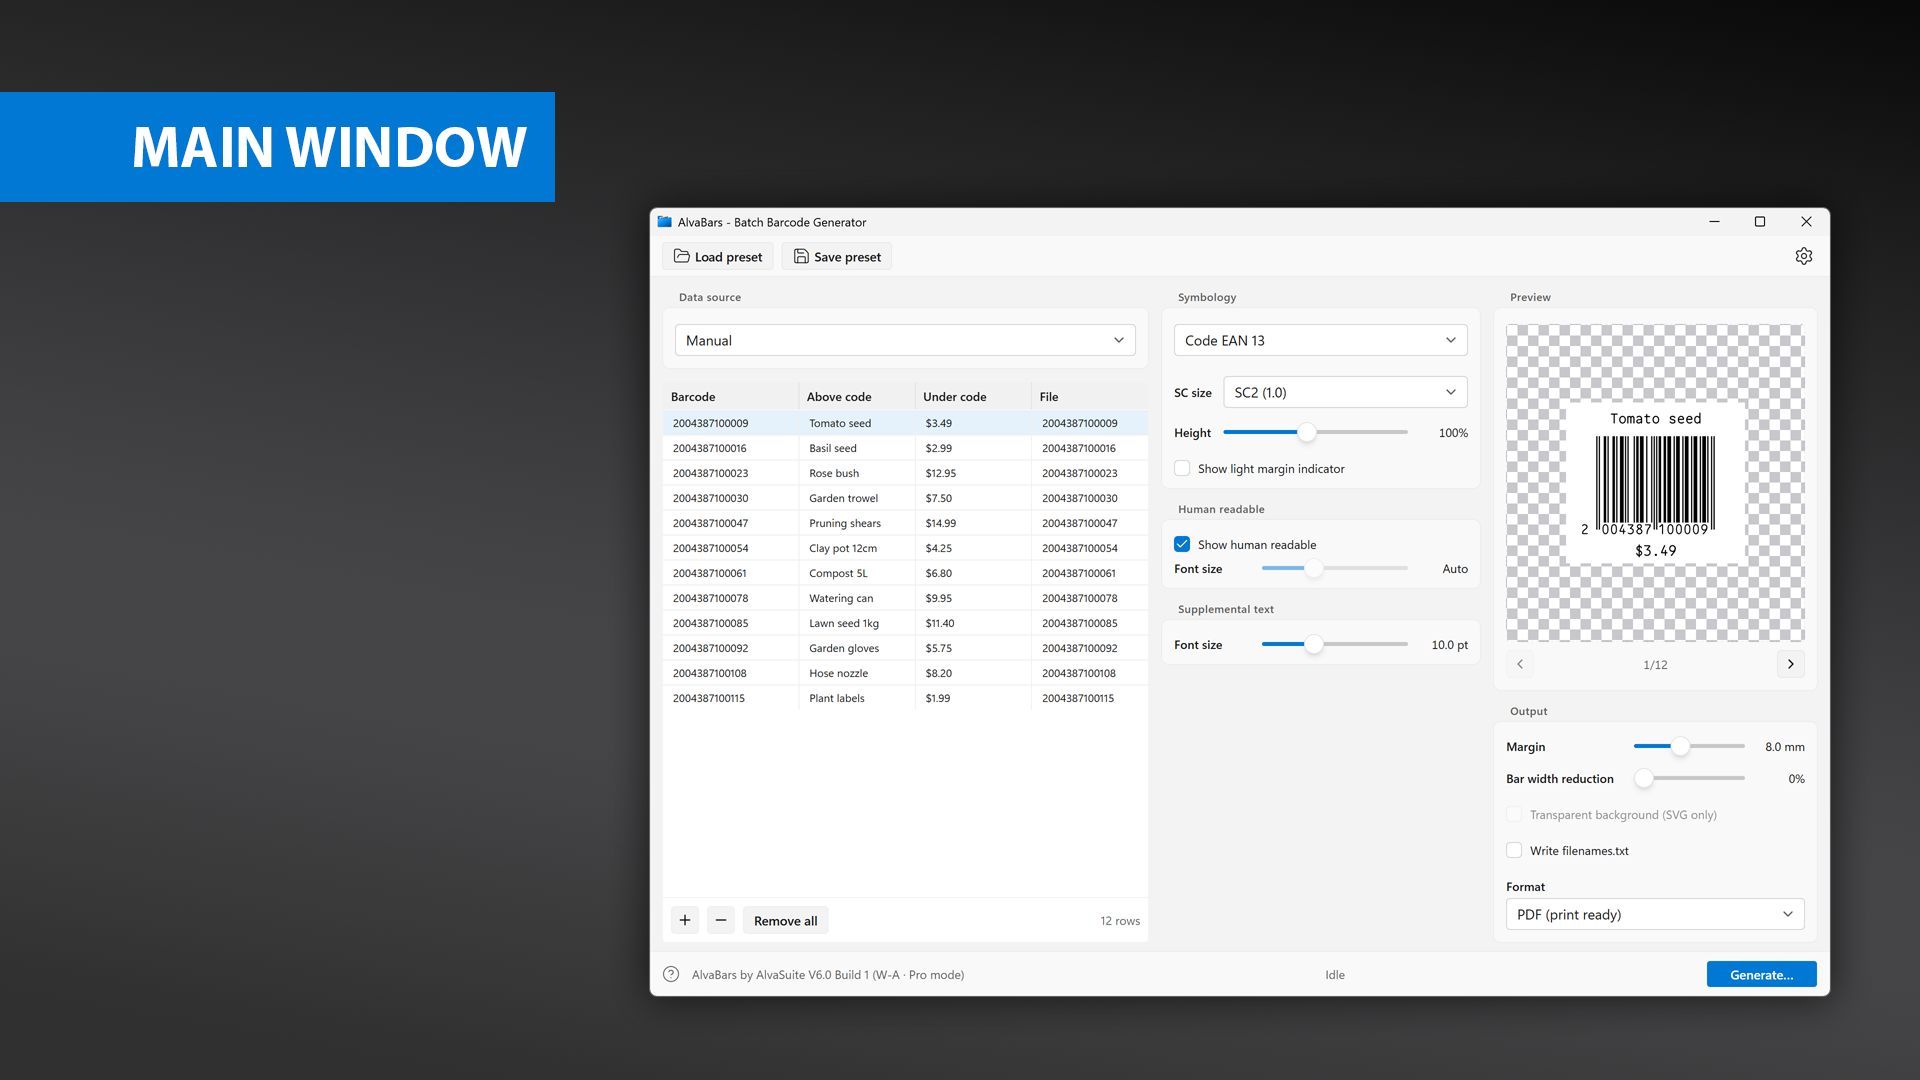Open the settings gear icon
Image resolution: width=1920 pixels, height=1080 pixels.
tap(1803, 256)
